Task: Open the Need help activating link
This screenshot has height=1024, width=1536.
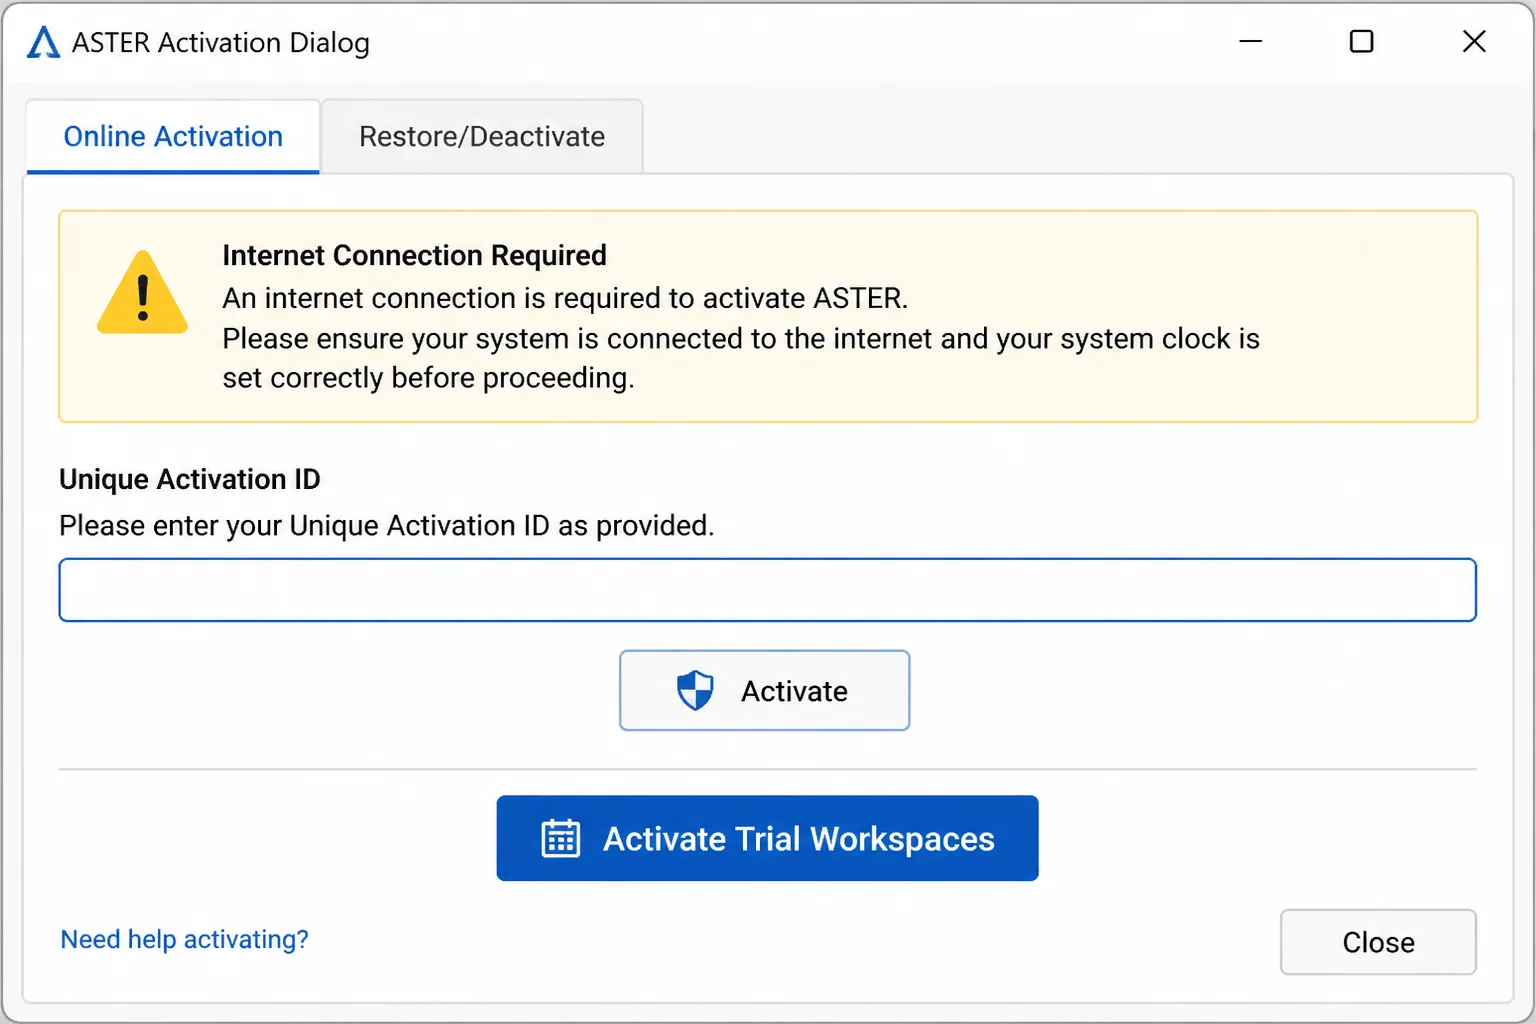Action: click(185, 939)
